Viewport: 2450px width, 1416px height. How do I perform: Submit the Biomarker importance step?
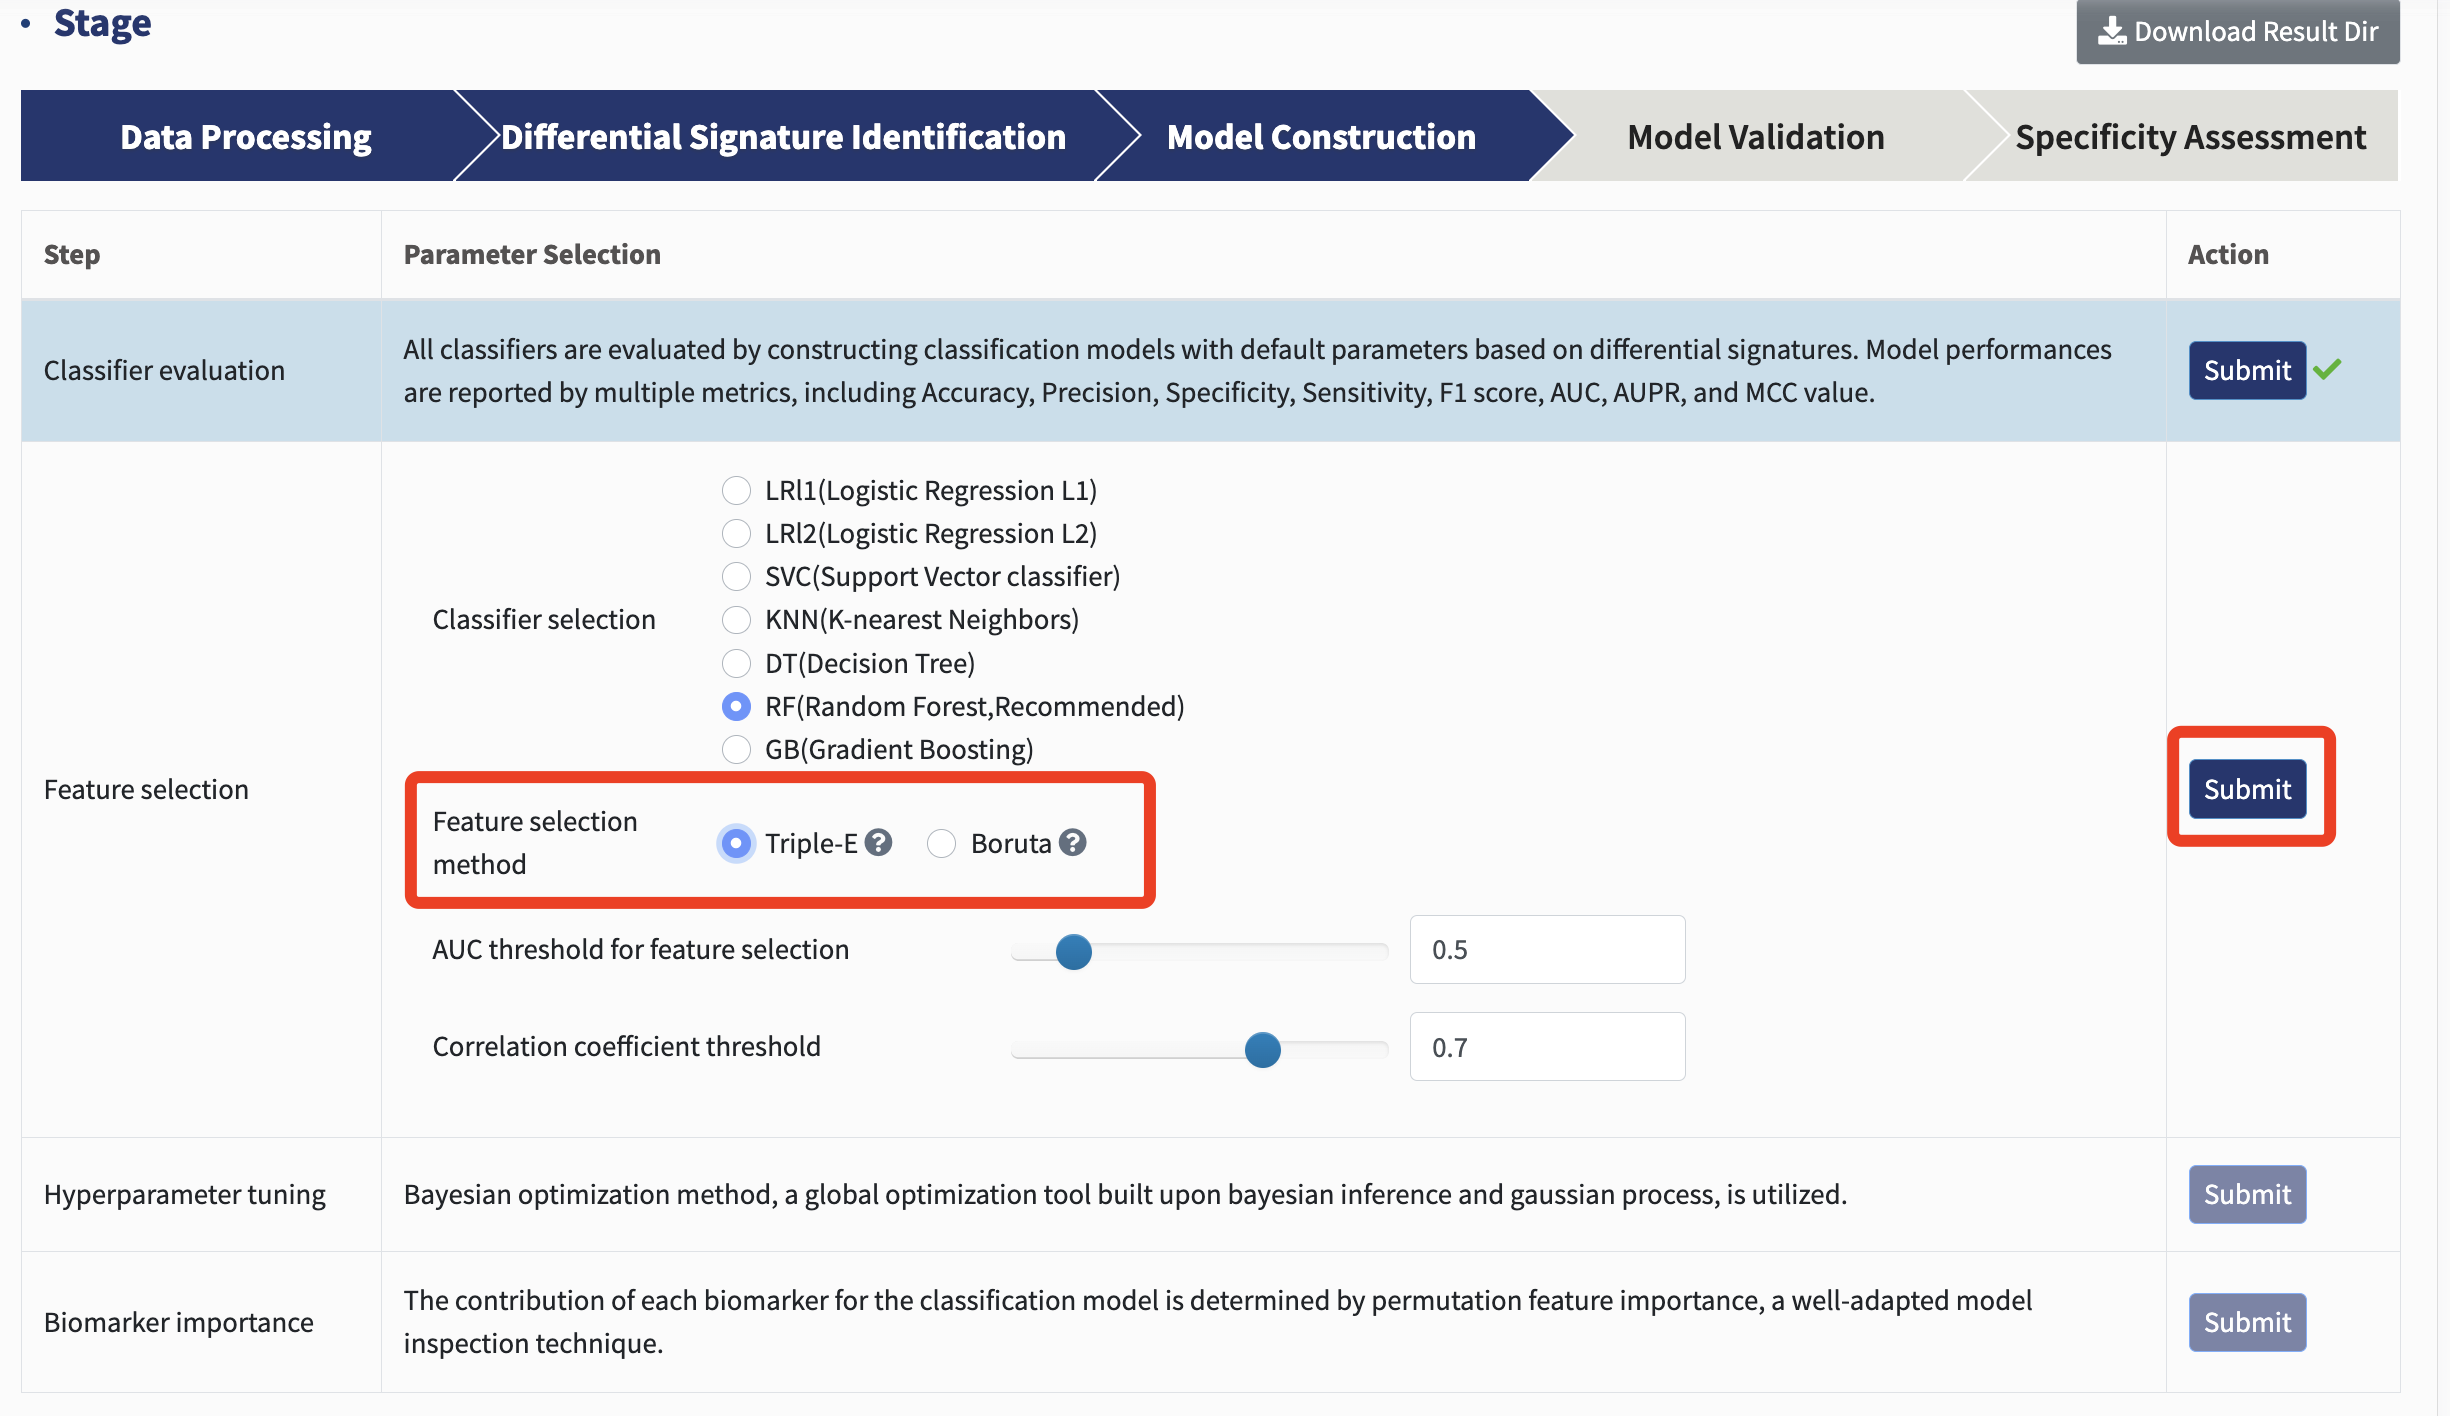pyautogui.click(x=2247, y=1322)
